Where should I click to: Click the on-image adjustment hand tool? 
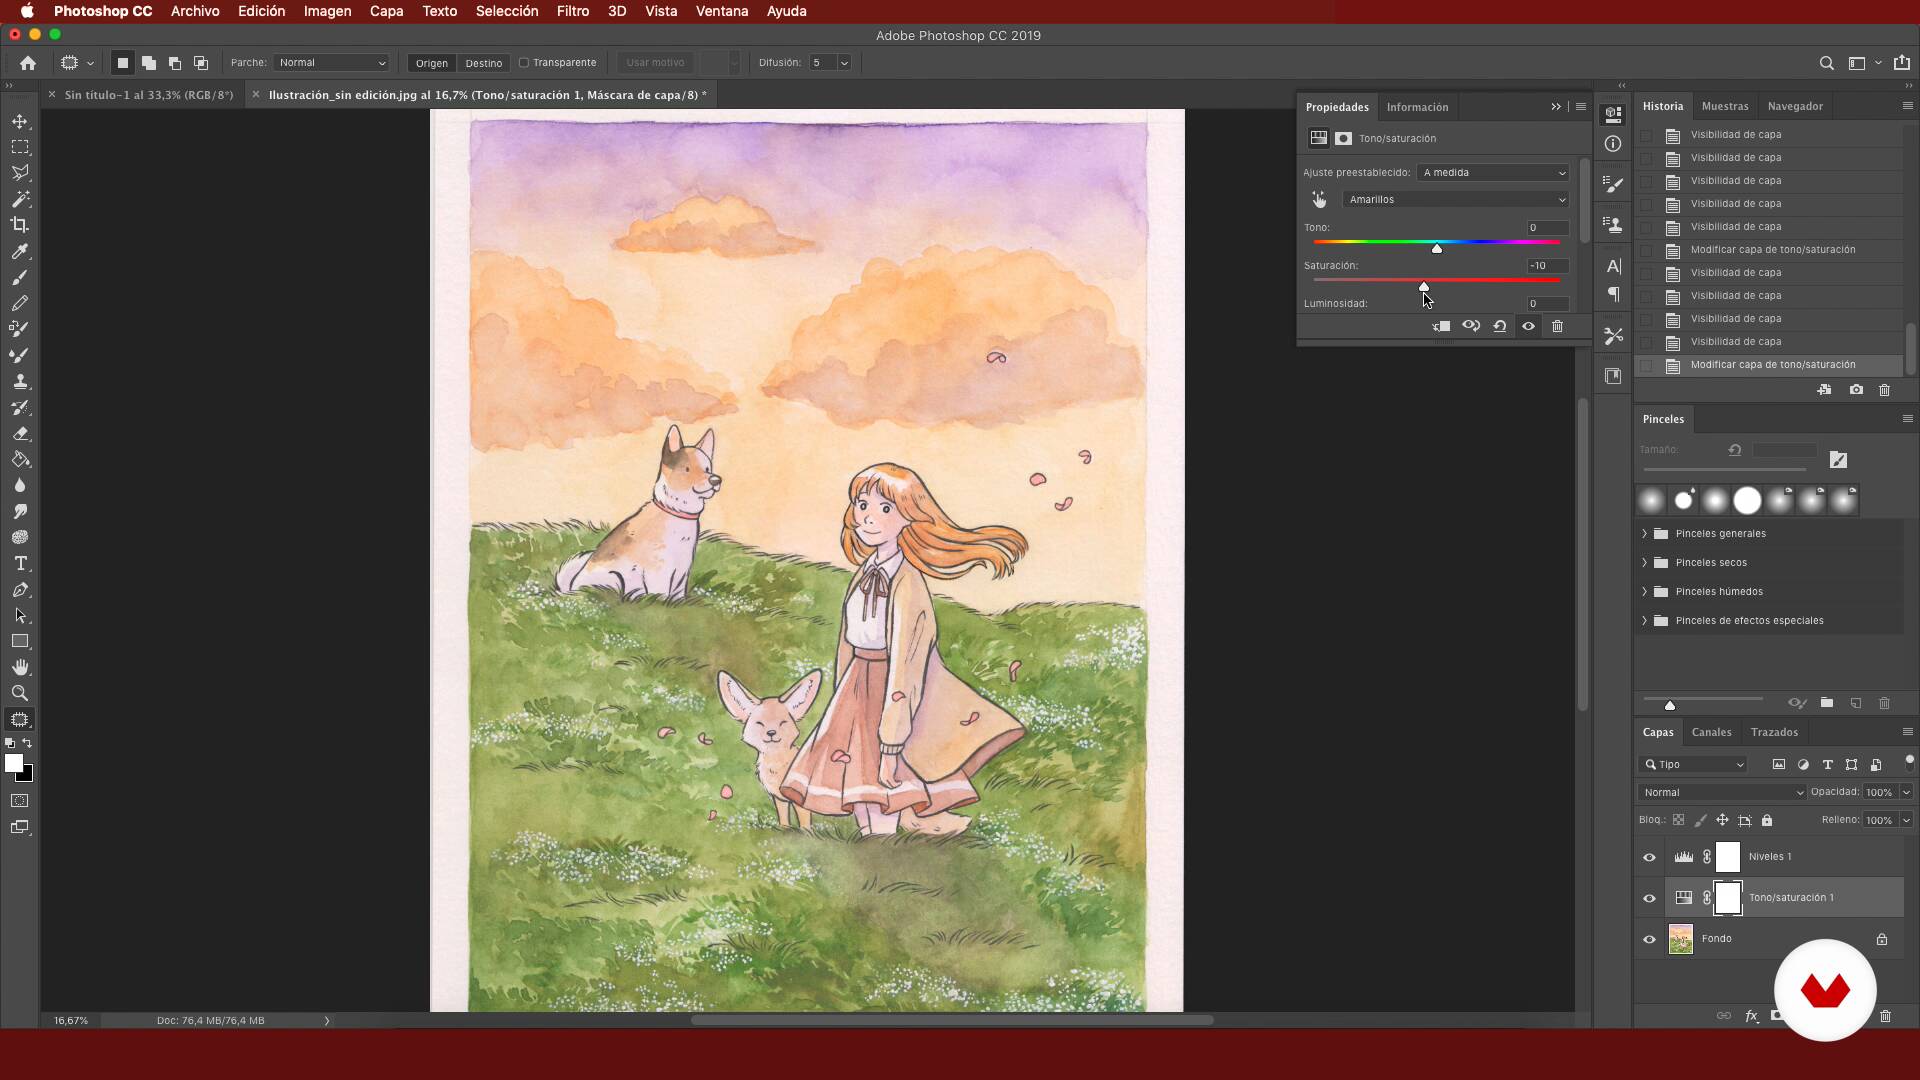pos(1319,200)
